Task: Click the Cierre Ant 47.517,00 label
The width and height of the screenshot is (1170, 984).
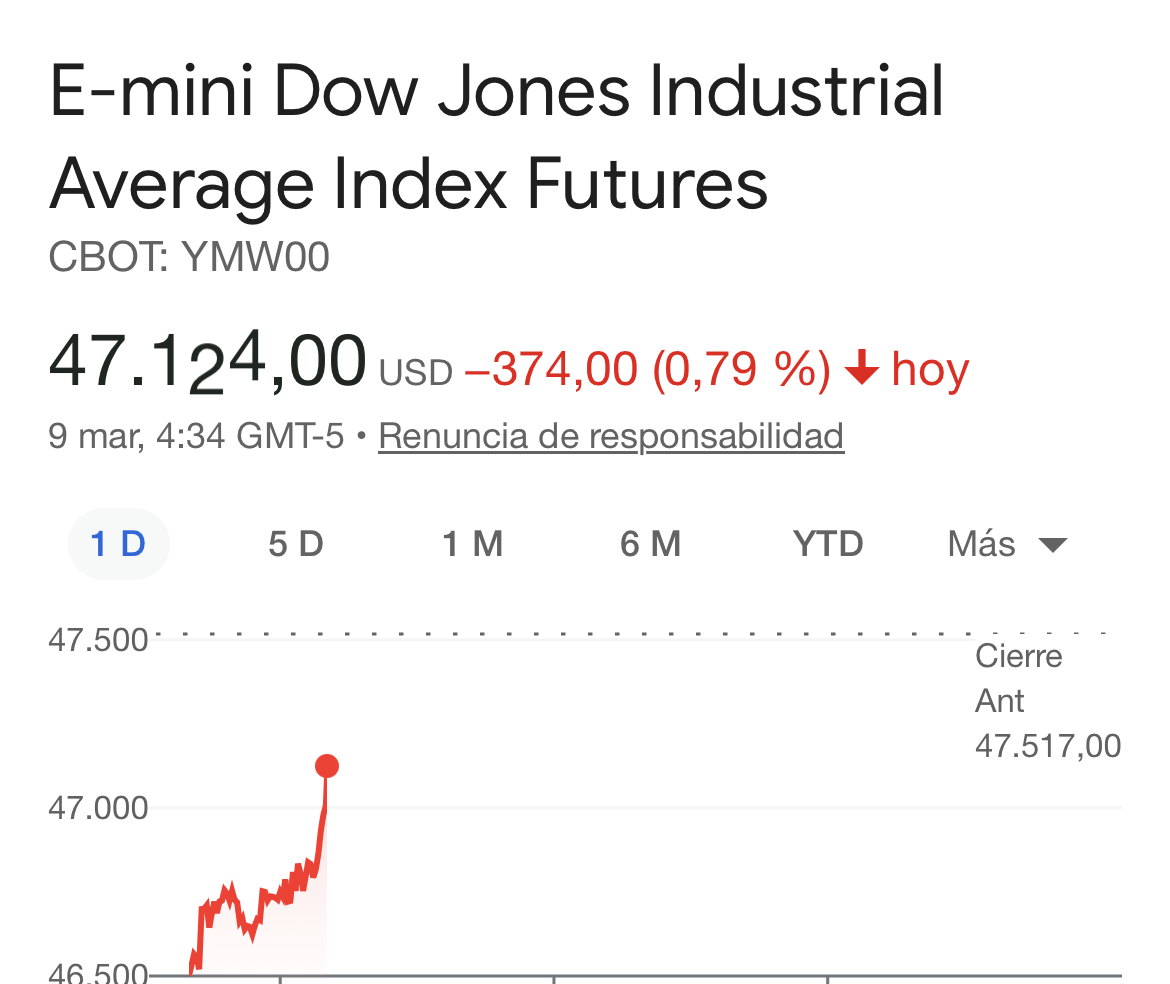Action: 1046,701
